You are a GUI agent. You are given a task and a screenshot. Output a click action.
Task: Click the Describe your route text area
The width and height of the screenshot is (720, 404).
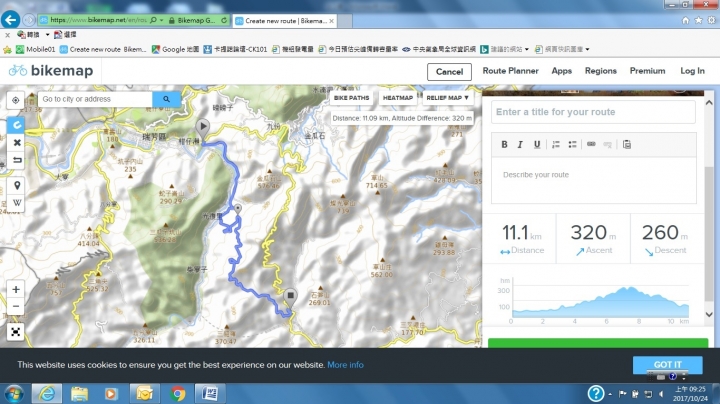point(594,180)
